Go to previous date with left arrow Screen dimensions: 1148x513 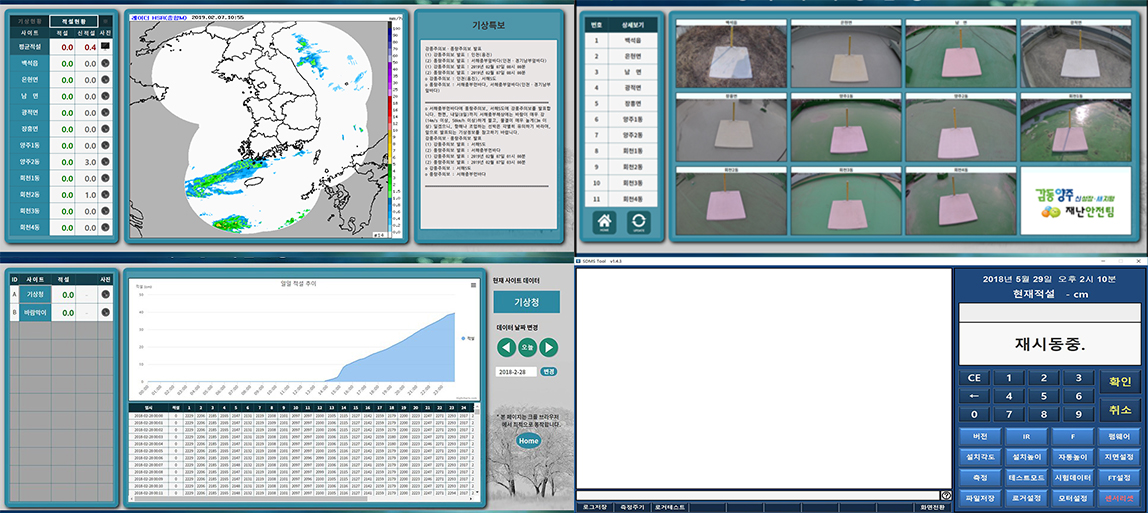507,347
